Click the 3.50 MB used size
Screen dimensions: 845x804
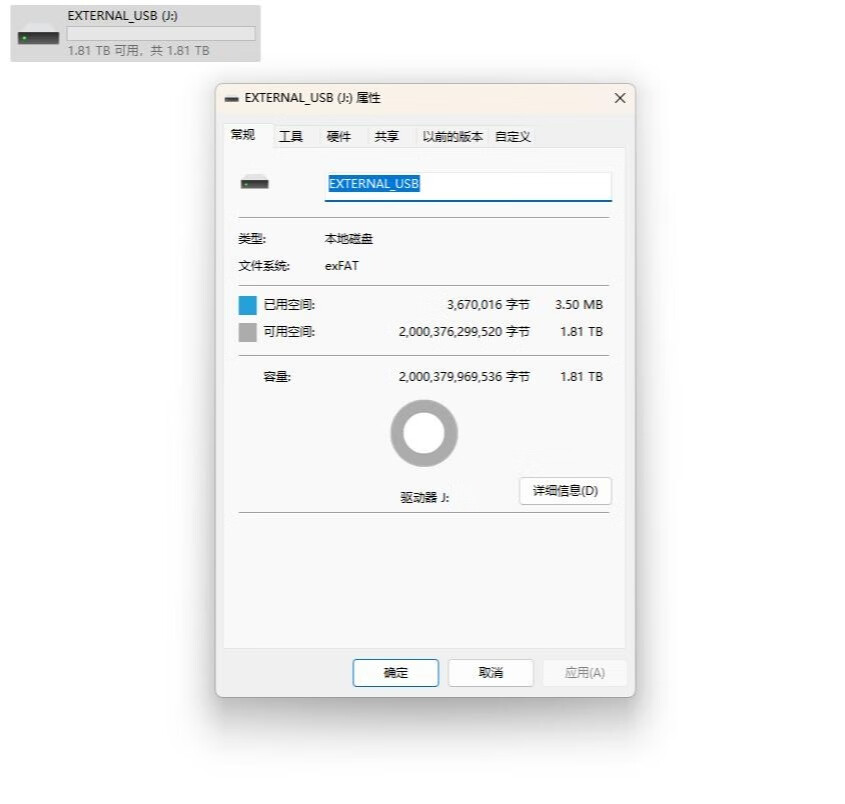tap(579, 304)
